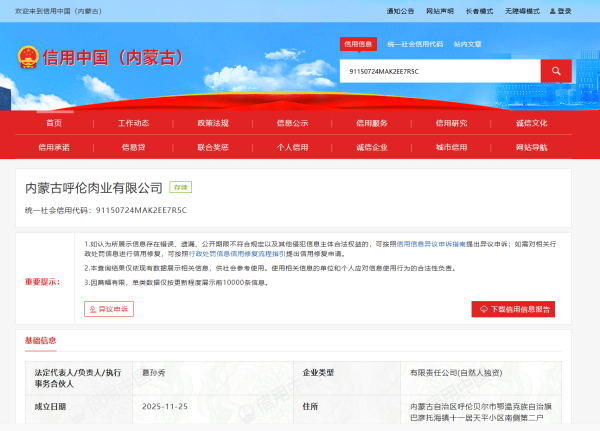Image resolution: width=600 pixels, height=431 pixels.
Task: Open the 首页 navigation menu
Action: pos(54,123)
